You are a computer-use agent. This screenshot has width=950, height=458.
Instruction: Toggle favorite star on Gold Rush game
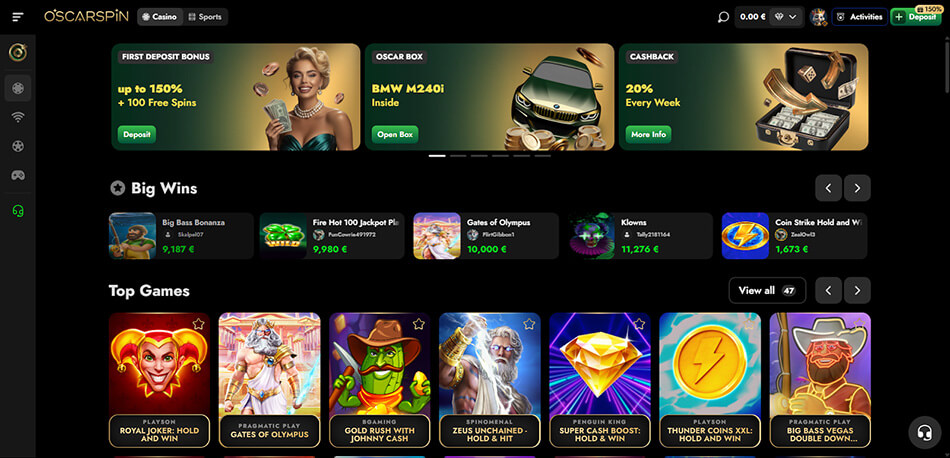pos(419,324)
